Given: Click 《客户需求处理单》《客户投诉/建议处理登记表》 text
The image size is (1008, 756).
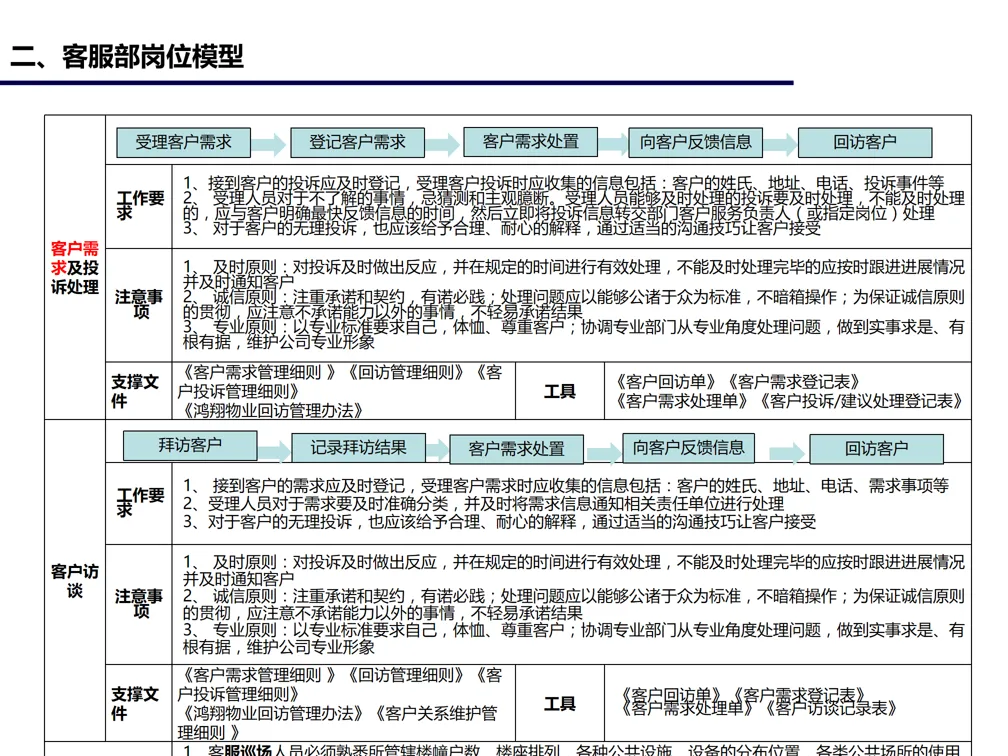Looking at the screenshot, I should [x=790, y=401].
